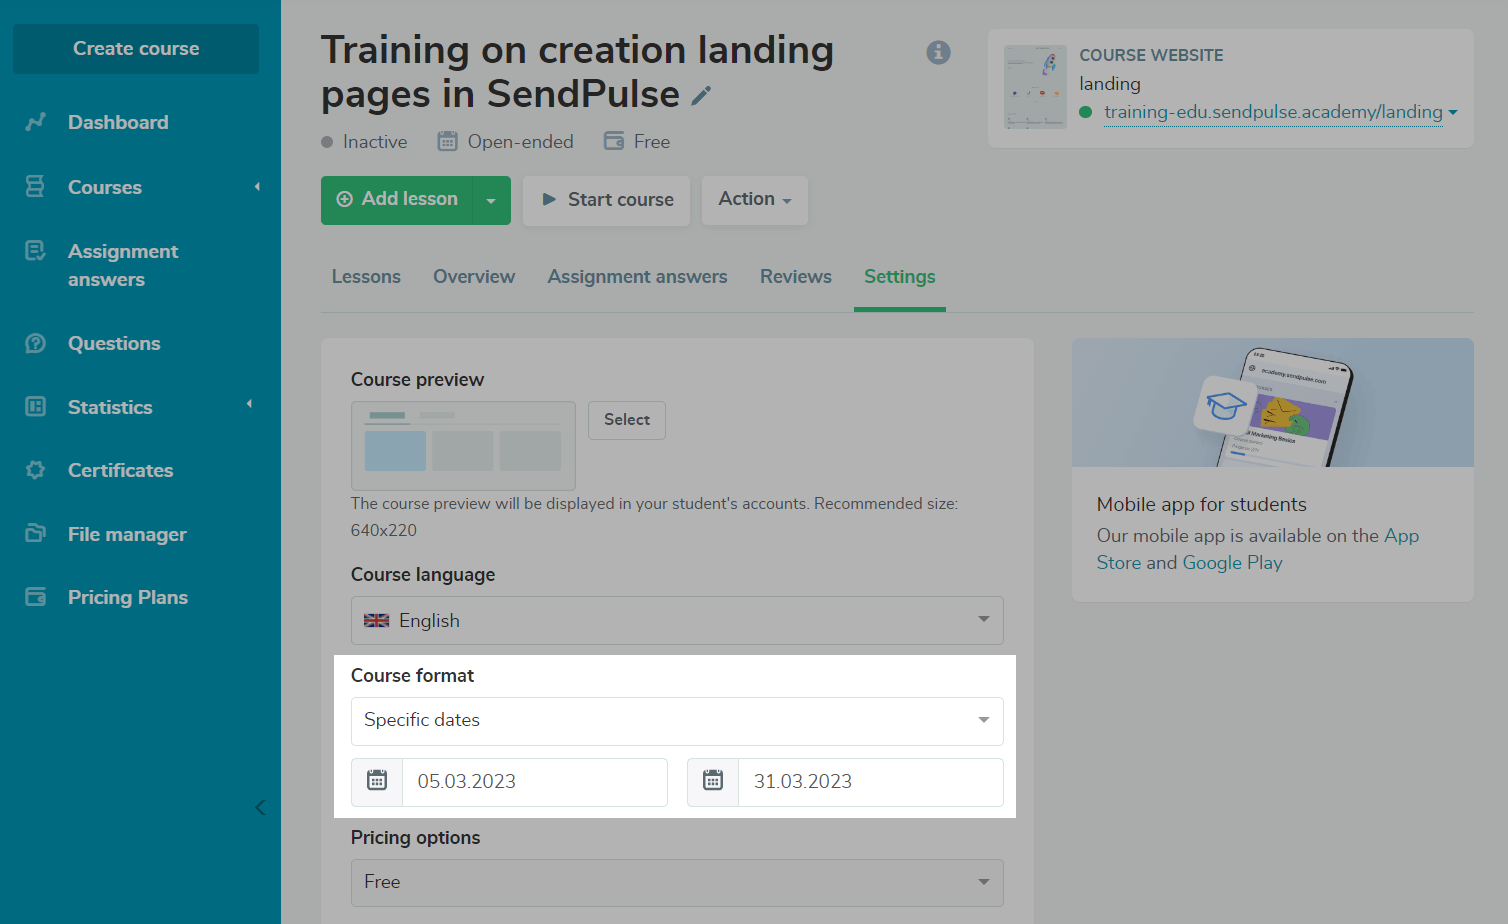Switch to the Reviews tab
Image resolution: width=1508 pixels, height=924 pixels.
(795, 277)
